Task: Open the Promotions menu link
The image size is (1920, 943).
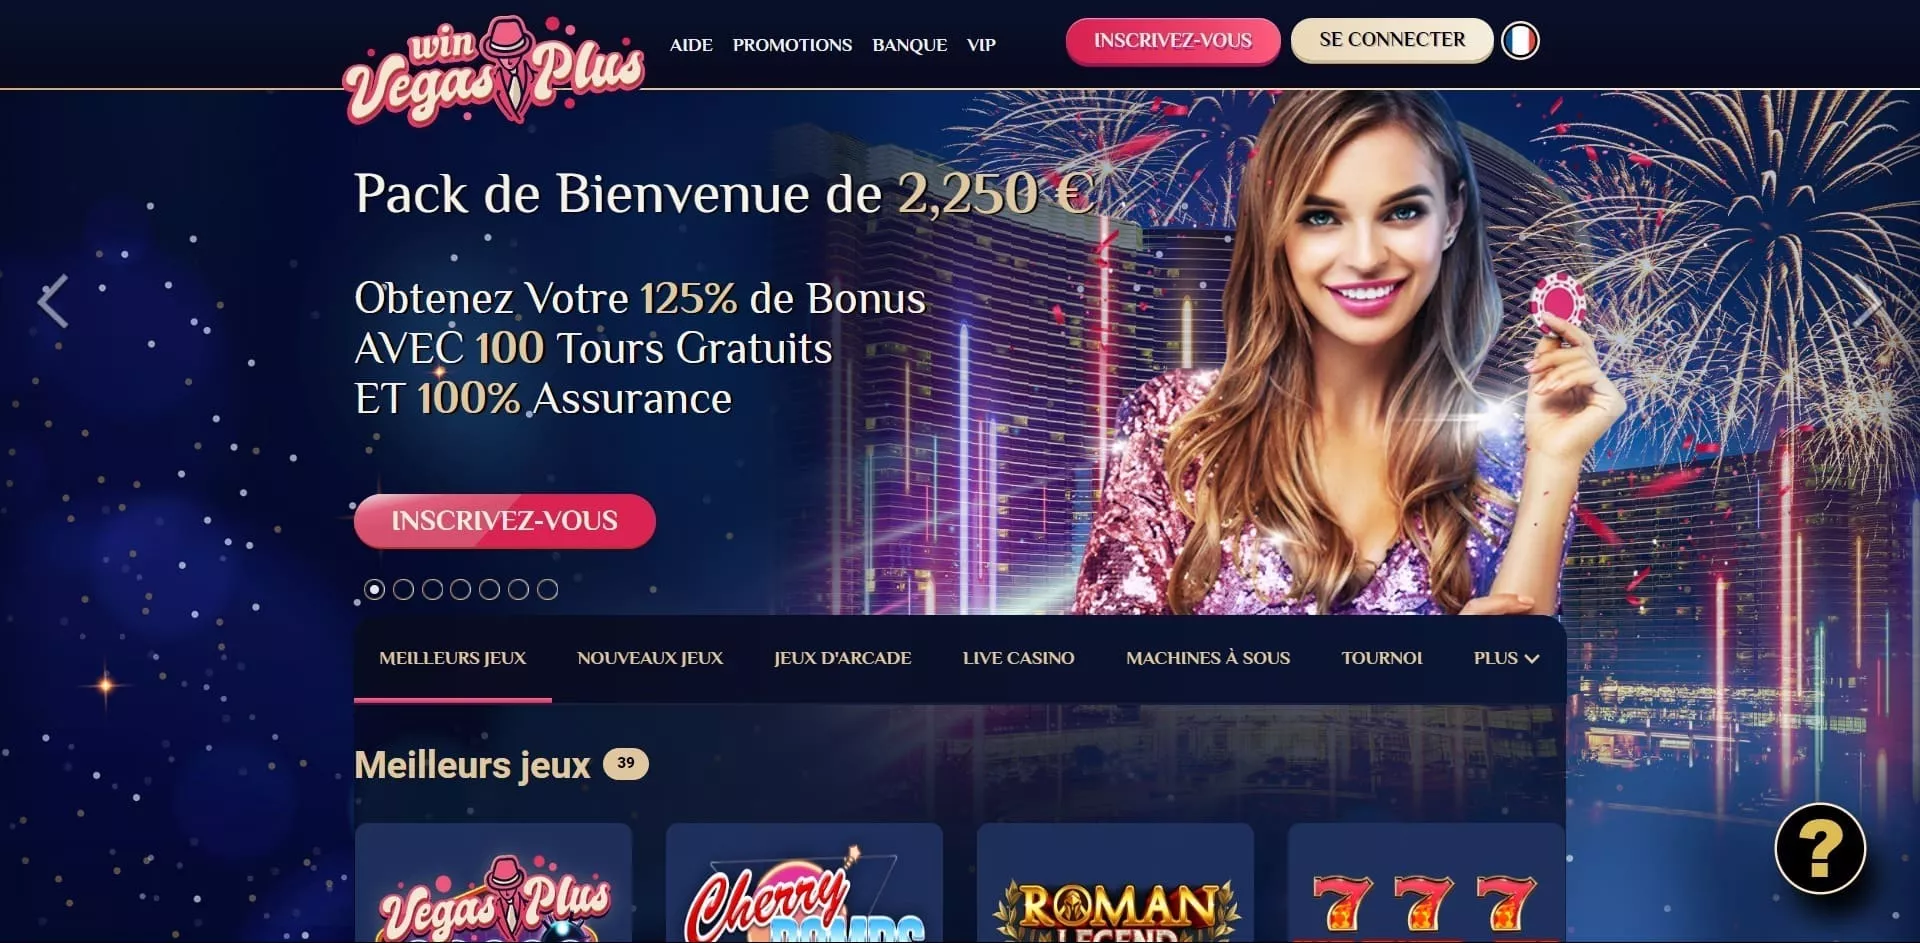Action: pos(792,45)
